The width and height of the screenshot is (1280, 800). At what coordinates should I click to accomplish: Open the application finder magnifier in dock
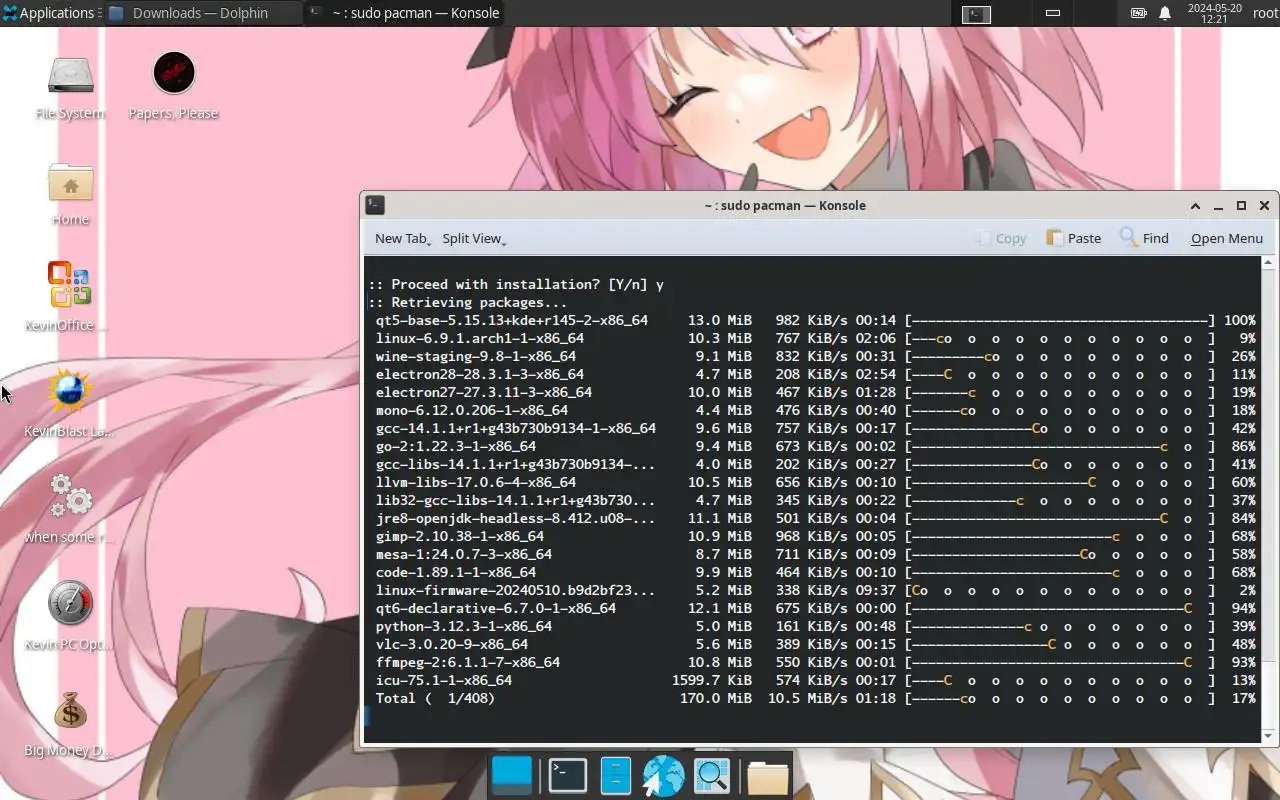point(712,776)
